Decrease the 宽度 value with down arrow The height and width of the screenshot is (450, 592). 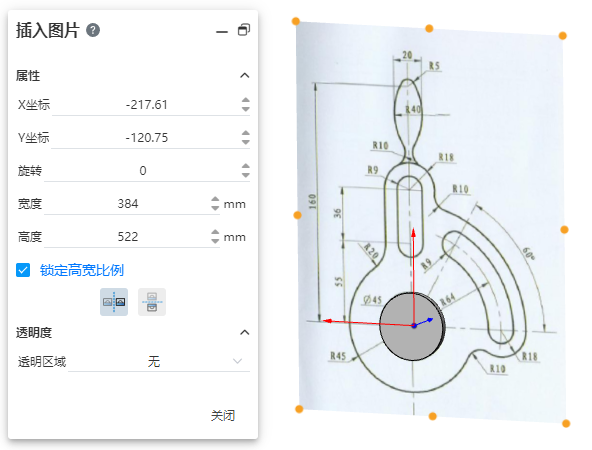pos(215,208)
